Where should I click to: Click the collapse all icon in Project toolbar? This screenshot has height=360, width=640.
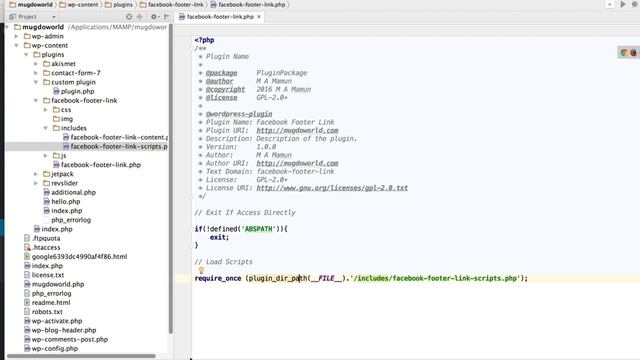(140, 17)
